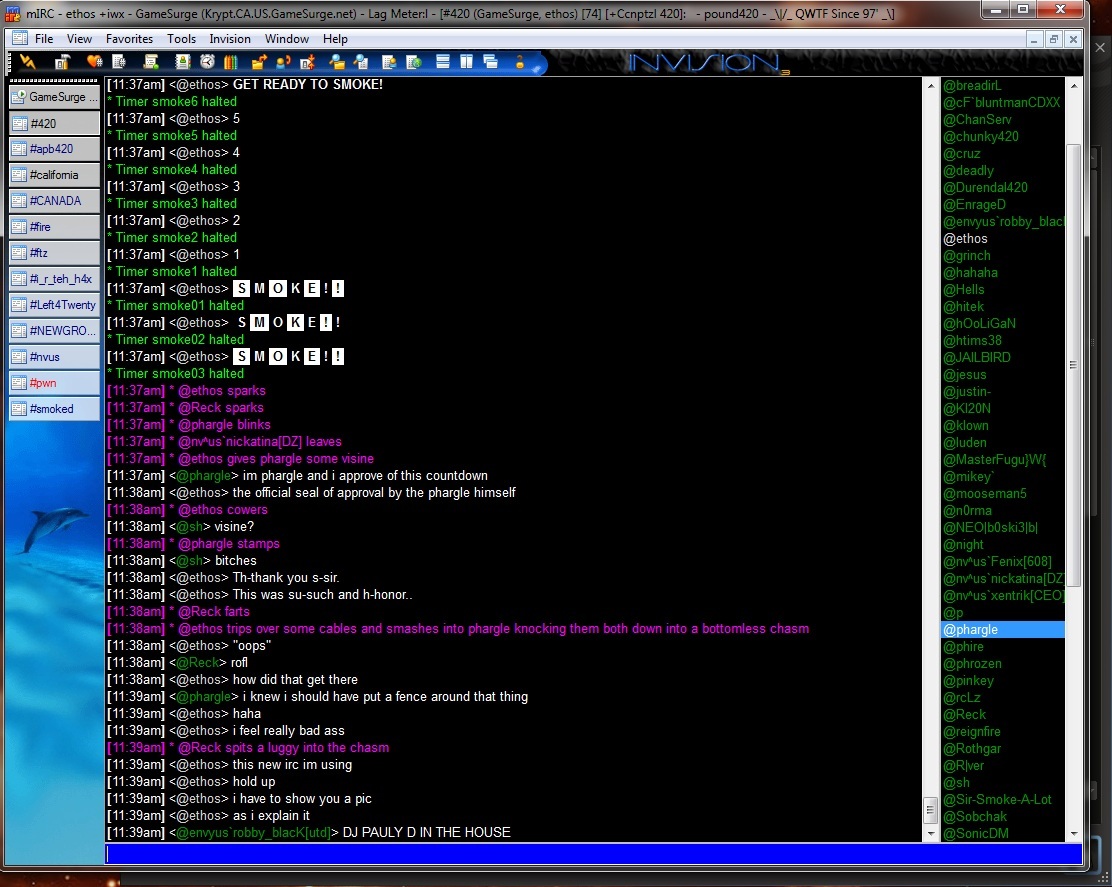1112x887 pixels.
Task: Click the Tile Horizontal windows icon
Action: [x=443, y=62]
